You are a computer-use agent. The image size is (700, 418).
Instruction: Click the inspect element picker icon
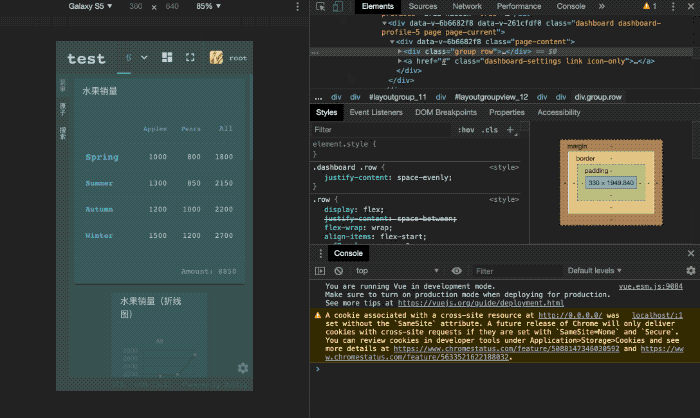coord(319,7)
